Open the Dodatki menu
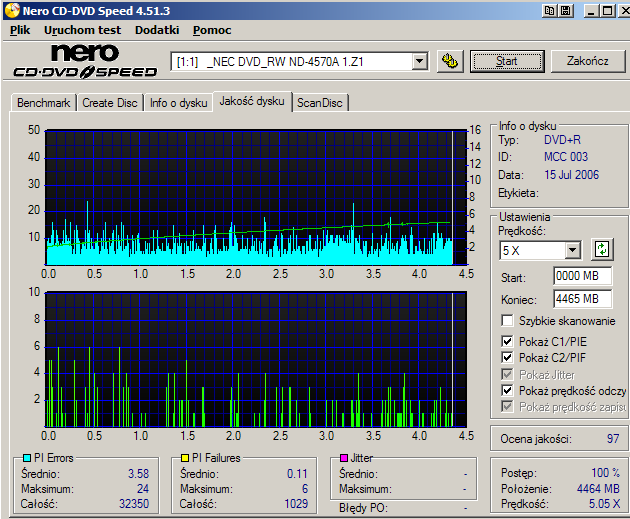Viewport: 630px width, 519px height. click(157, 30)
